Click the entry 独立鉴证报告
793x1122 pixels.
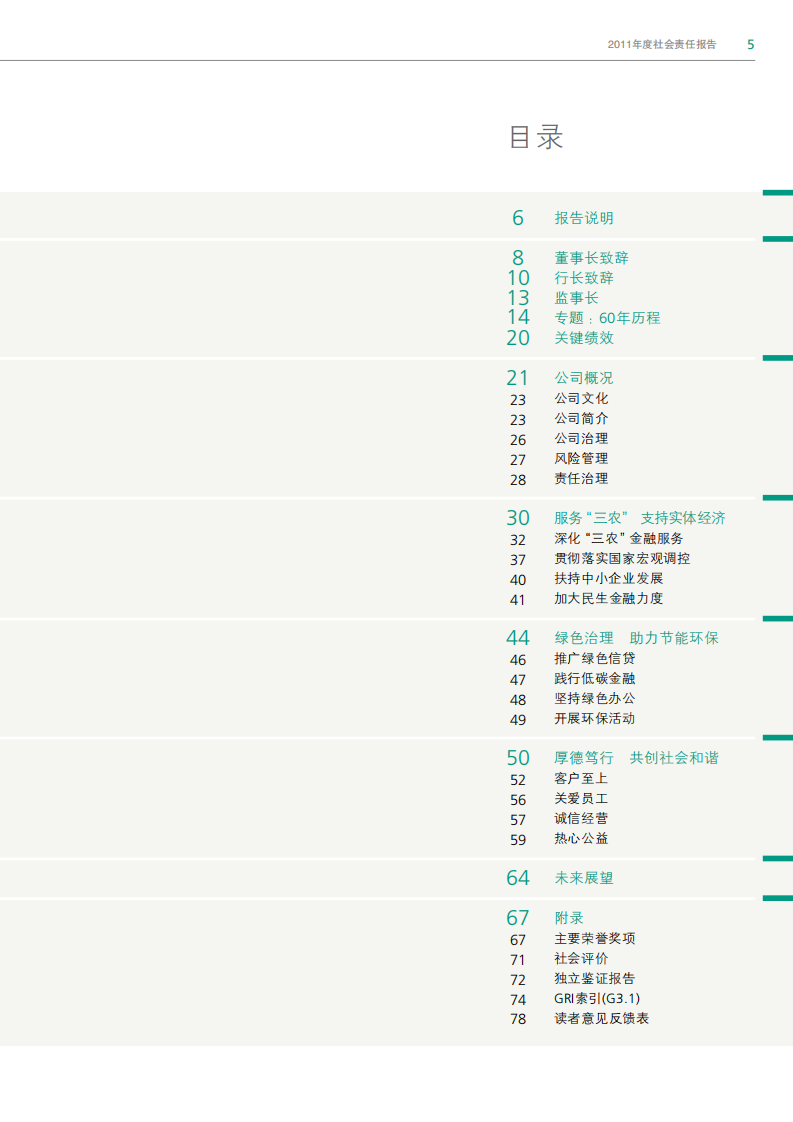point(595,979)
